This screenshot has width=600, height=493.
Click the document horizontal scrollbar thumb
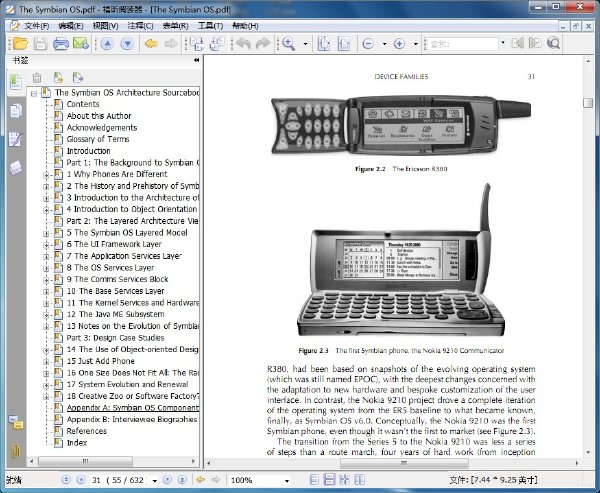click(404, 463)
